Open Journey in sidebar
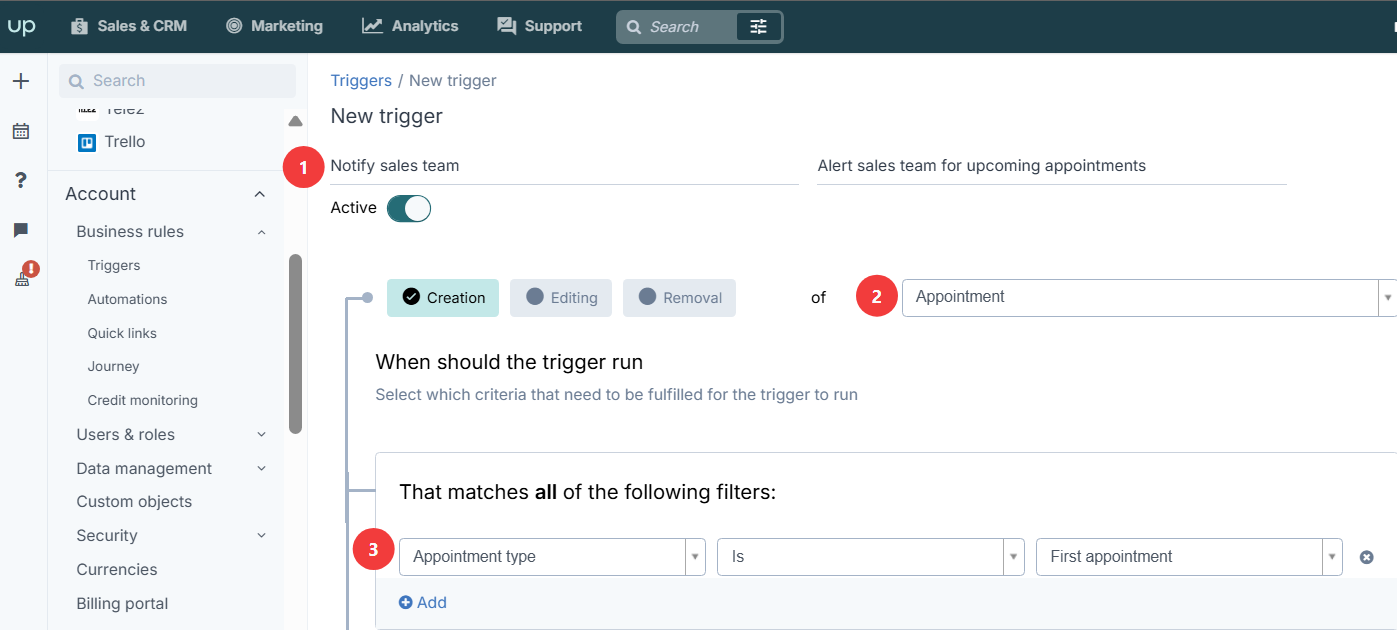The width and height of the screenshot is (1398, 630). pyautogui.click(x=113, y=367)
